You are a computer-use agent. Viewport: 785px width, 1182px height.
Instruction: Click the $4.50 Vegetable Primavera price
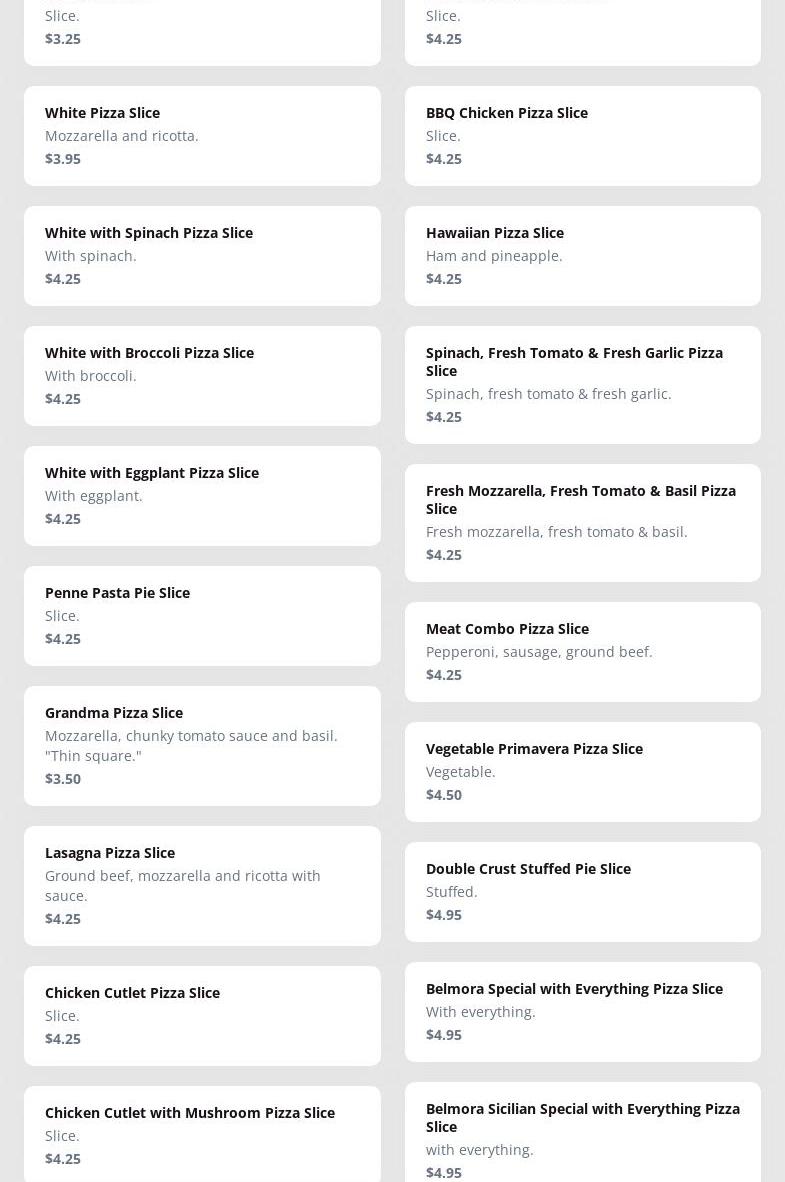pos(444,794)
